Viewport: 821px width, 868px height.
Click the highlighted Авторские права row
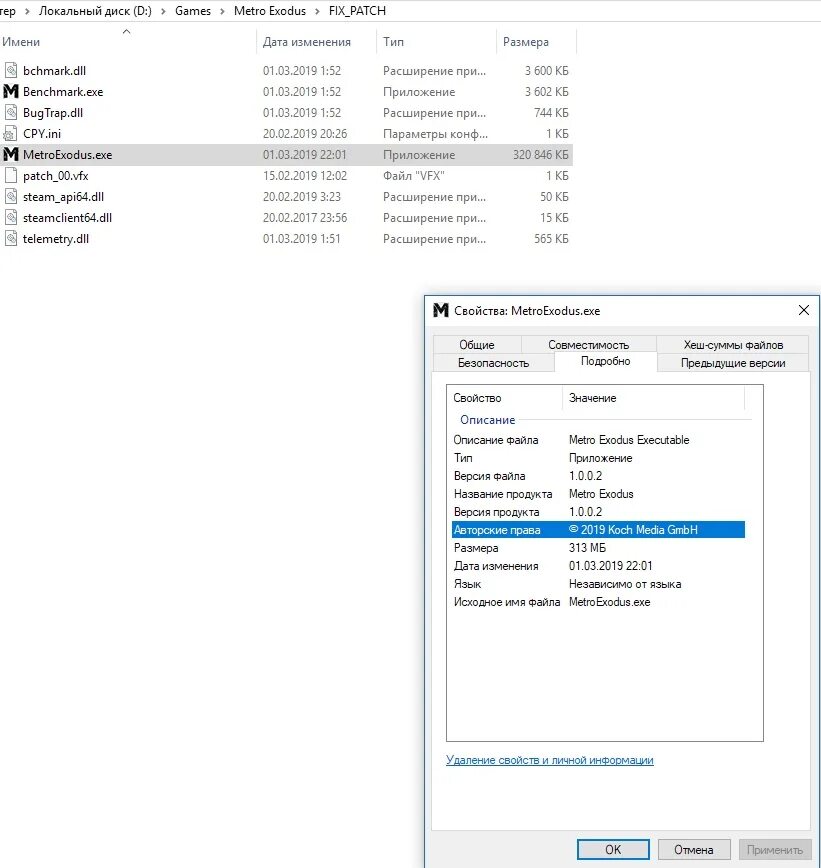click(x=598, y=530)
